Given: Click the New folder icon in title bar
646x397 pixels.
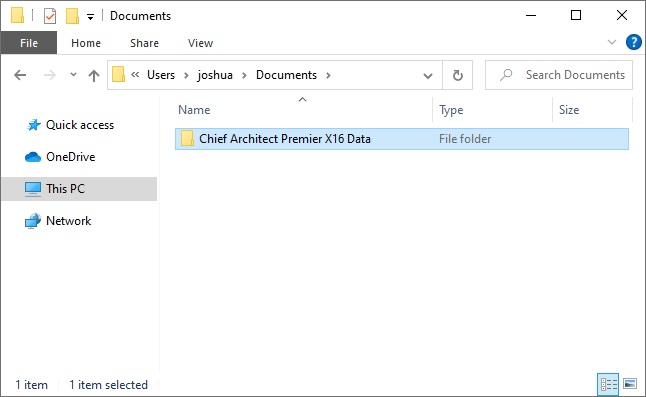Looking at the screenshot, I should point(73,16).
